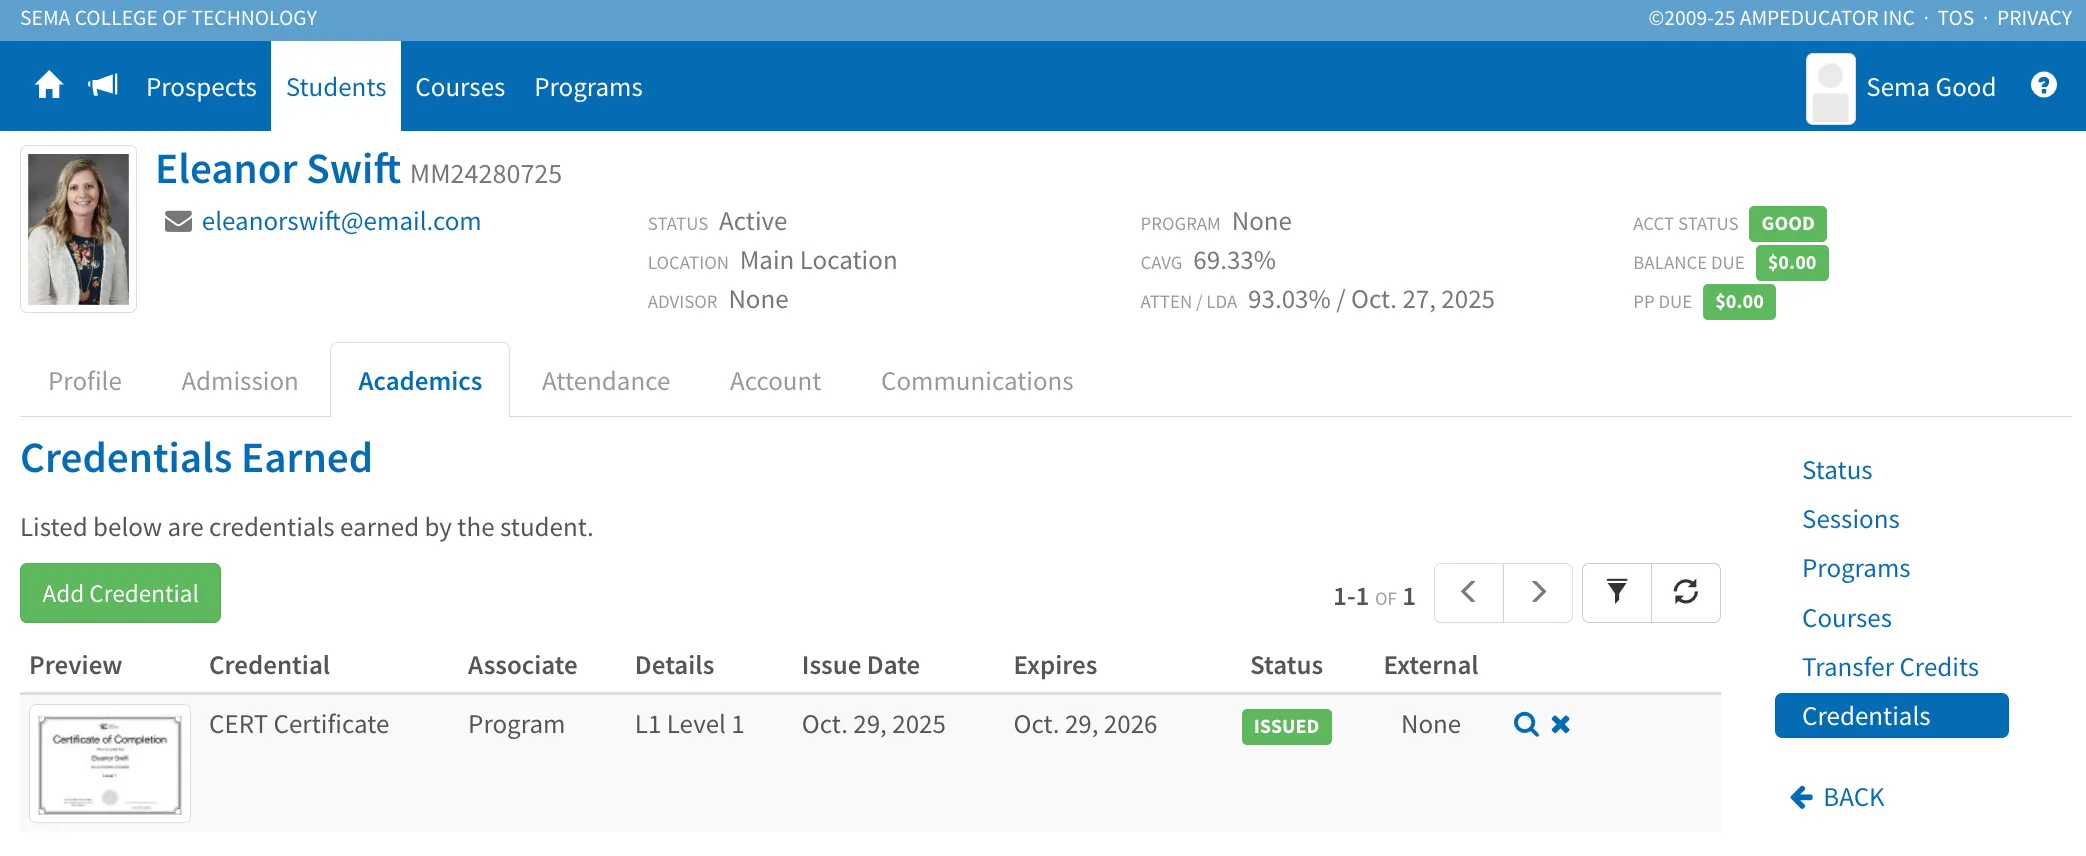2086x856 pixels.
Task: Open the Programs sidebar link
Action: (x=1856, y=568)
